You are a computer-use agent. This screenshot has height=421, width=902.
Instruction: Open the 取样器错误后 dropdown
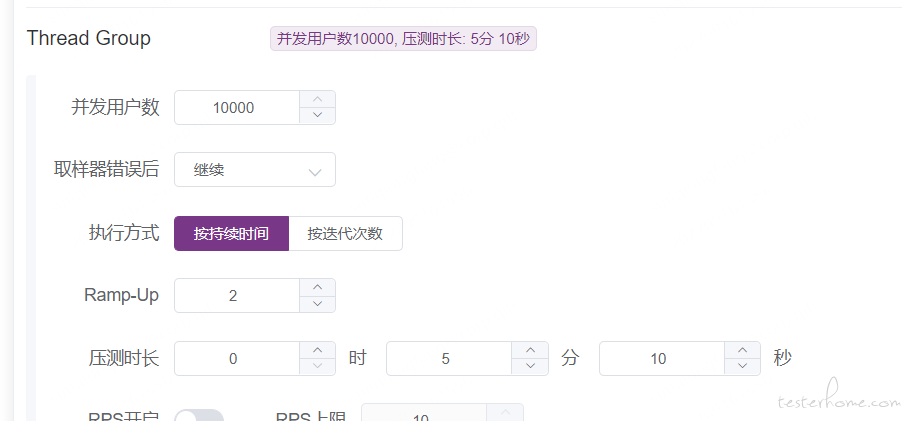click(x=255, y=170)
